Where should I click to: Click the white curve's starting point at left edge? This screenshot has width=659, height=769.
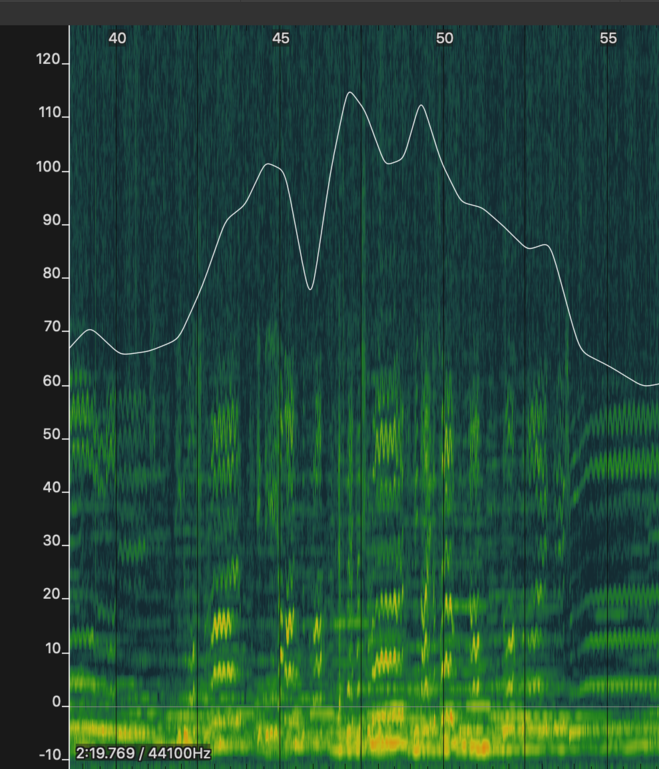70,347
